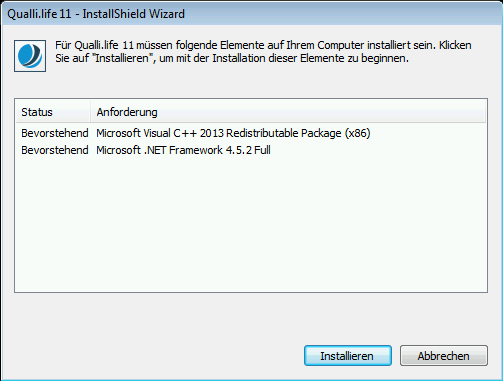The image size is (503, 381).
Task: Start installation with the Installieren button
Action: click(348, 356)
